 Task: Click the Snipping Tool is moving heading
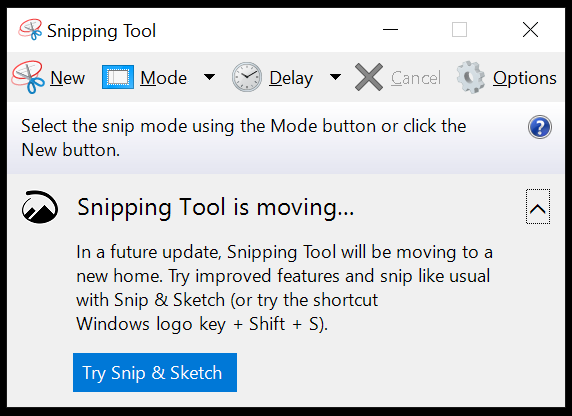216,208
